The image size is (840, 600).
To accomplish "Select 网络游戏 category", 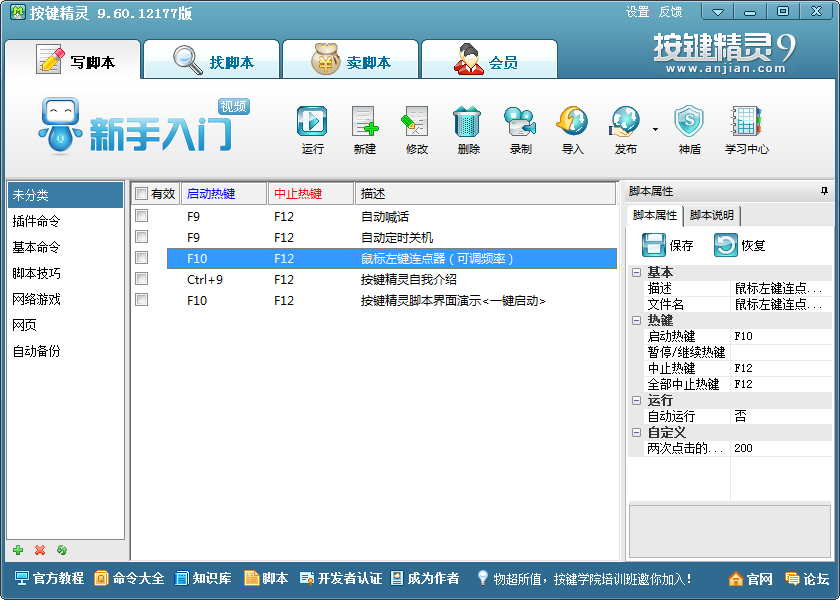I will click(x=65, y=299).
